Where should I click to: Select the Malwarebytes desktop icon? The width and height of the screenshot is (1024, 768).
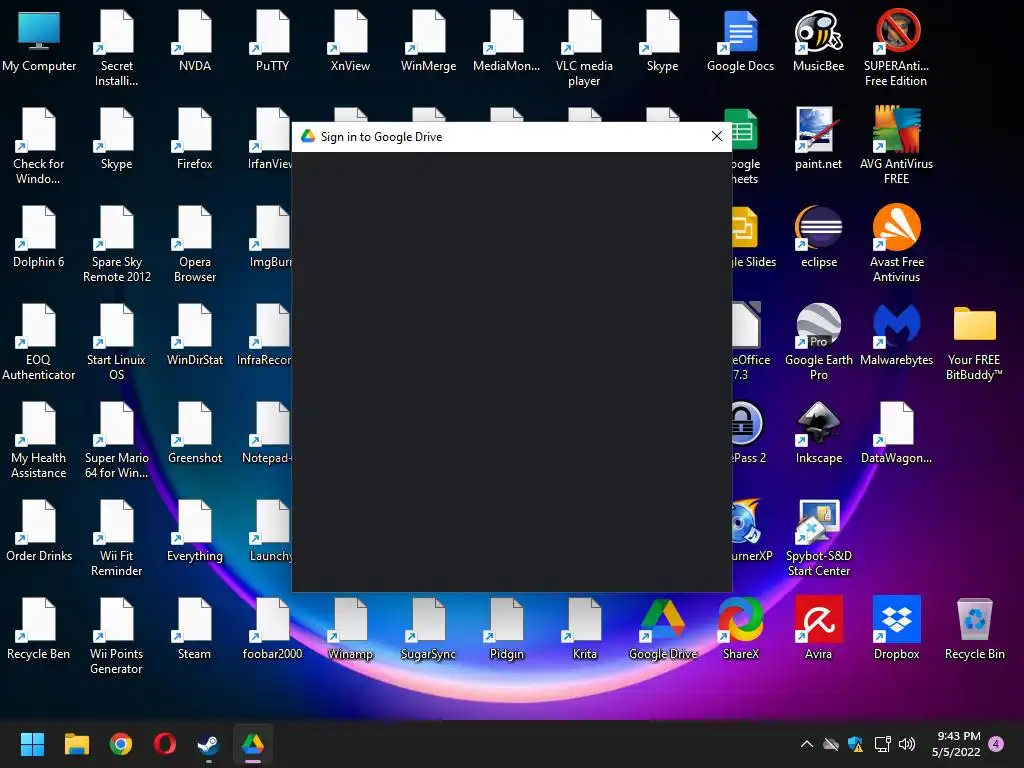pyautogui.click(x=896, y=334)
